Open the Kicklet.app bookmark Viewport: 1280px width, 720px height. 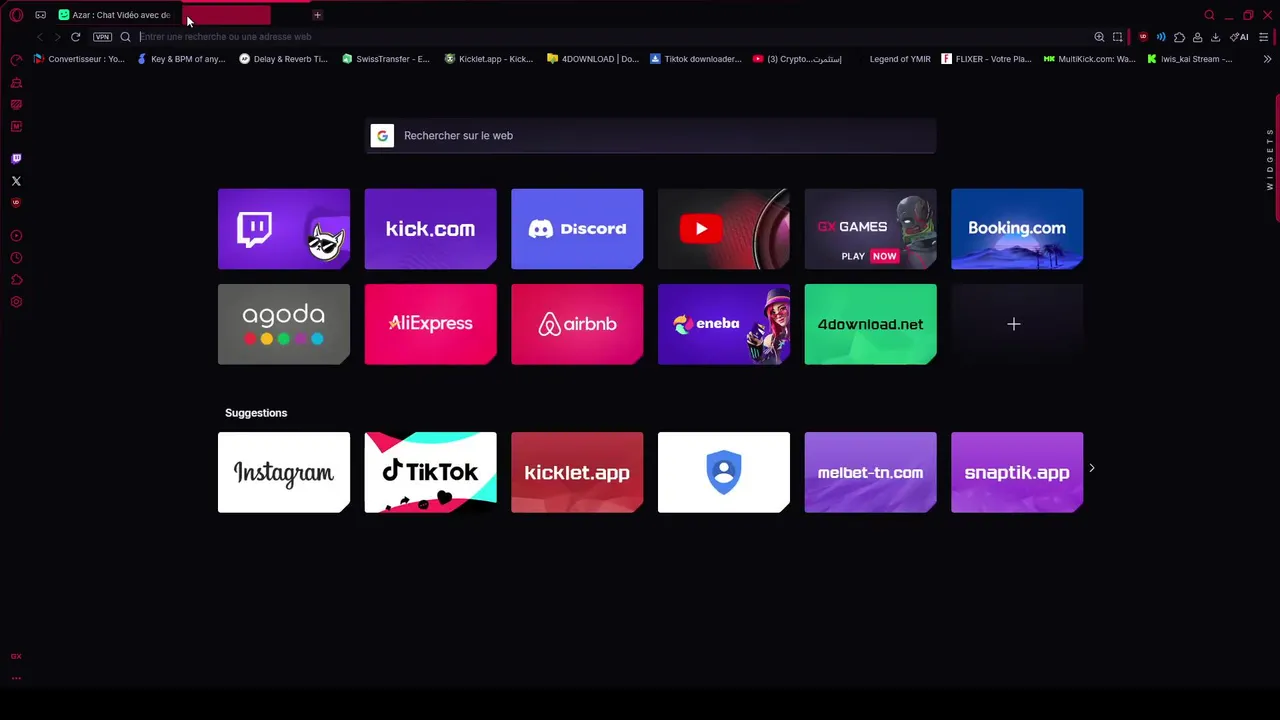pos(489,59)
